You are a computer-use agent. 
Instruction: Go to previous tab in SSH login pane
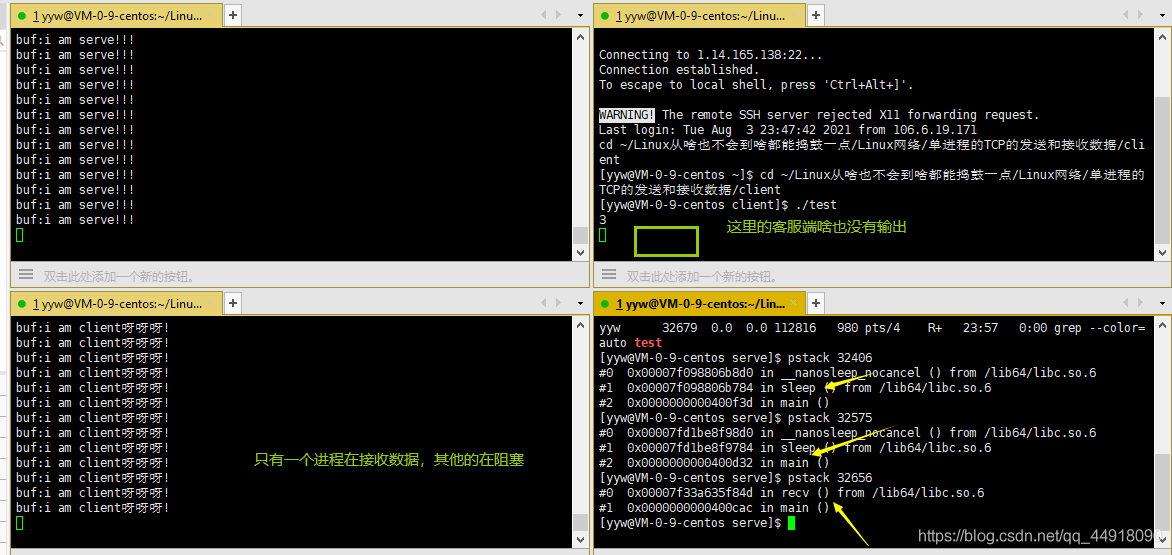[1127, 15]
